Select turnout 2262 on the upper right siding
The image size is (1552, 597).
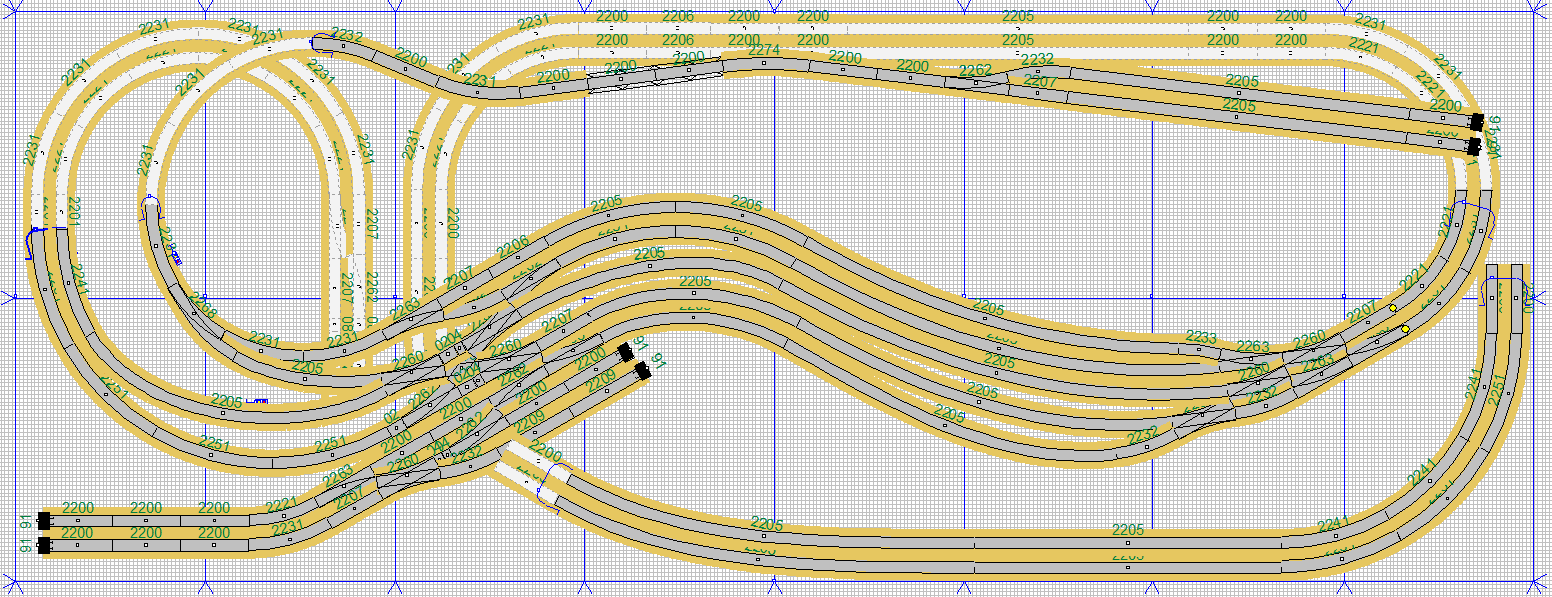[x=977, y=83]
